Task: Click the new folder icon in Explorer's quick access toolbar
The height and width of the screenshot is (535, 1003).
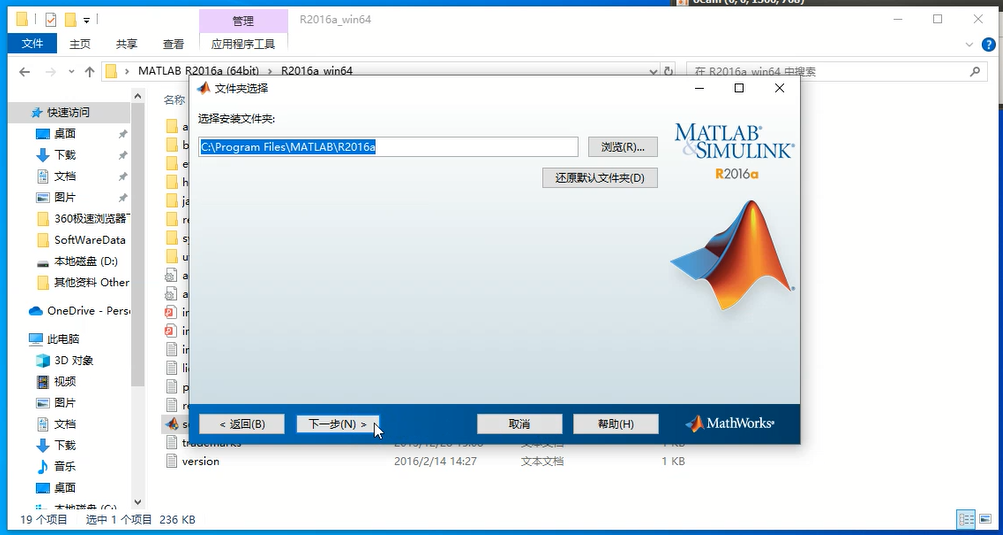Action: (70, 20)
